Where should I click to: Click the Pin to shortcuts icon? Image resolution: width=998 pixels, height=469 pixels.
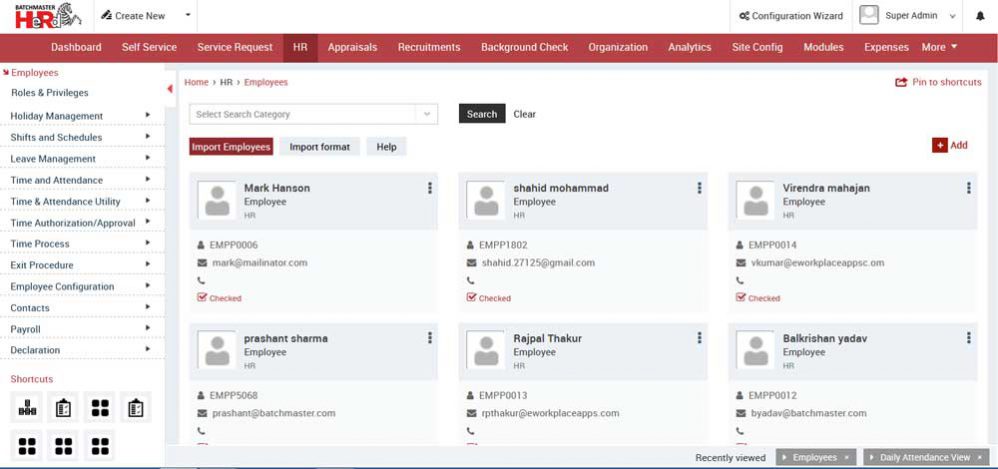click(901, 83)
